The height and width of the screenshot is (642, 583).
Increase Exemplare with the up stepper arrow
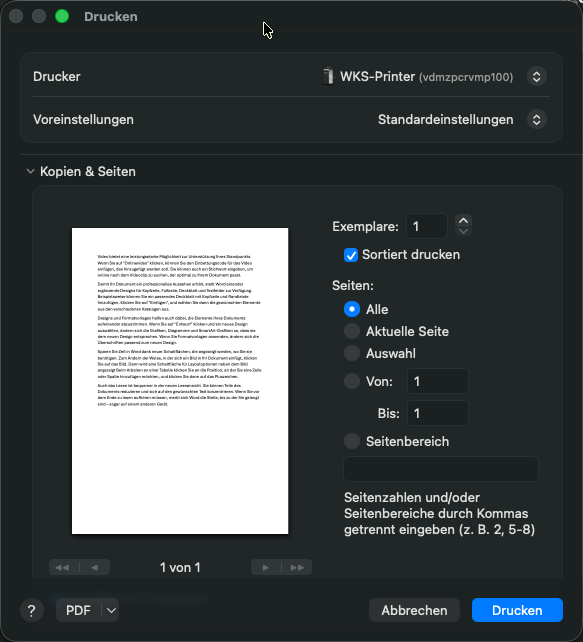463,220
